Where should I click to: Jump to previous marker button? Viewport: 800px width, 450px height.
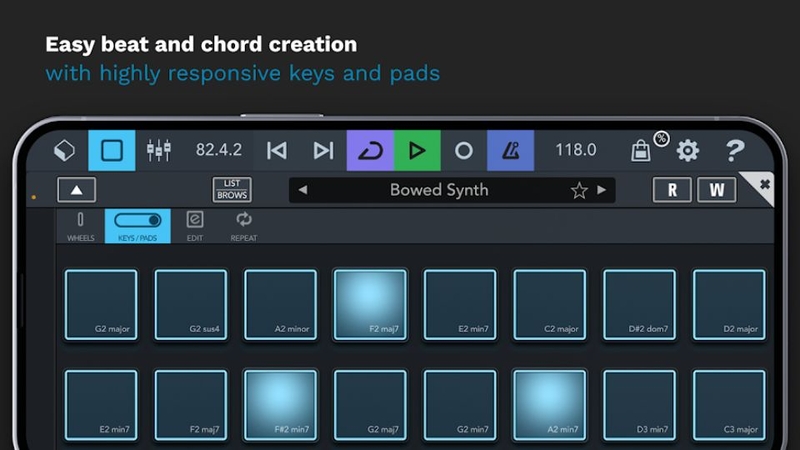pos(277,151)
